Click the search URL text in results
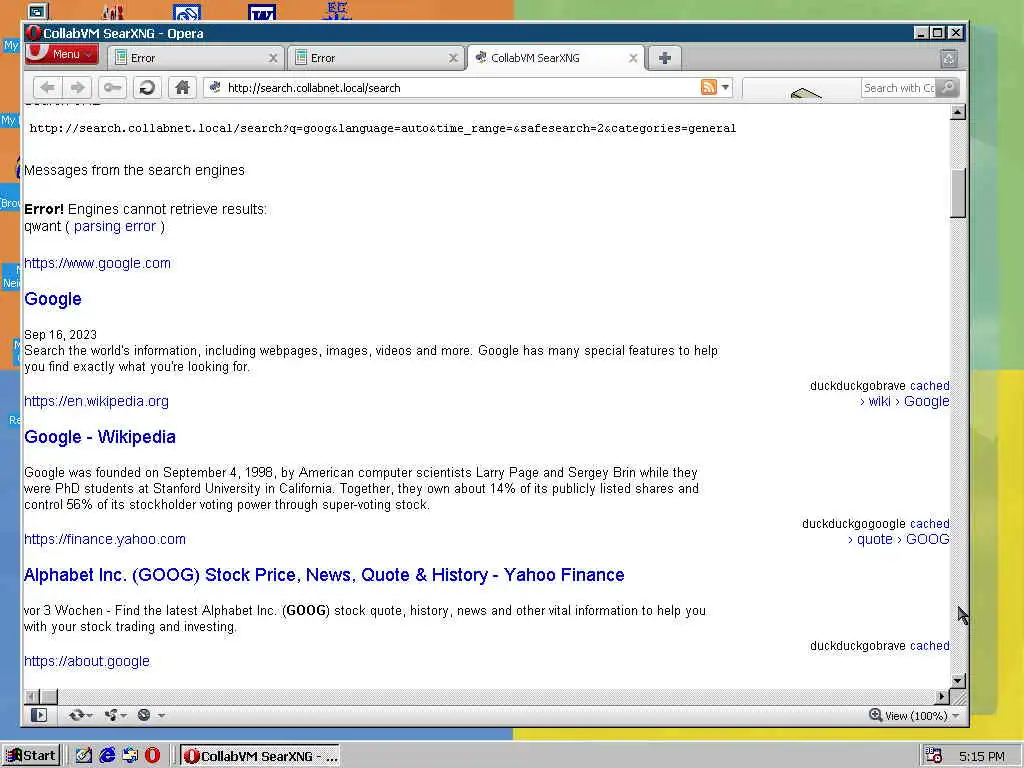 [x=383, y=129]
